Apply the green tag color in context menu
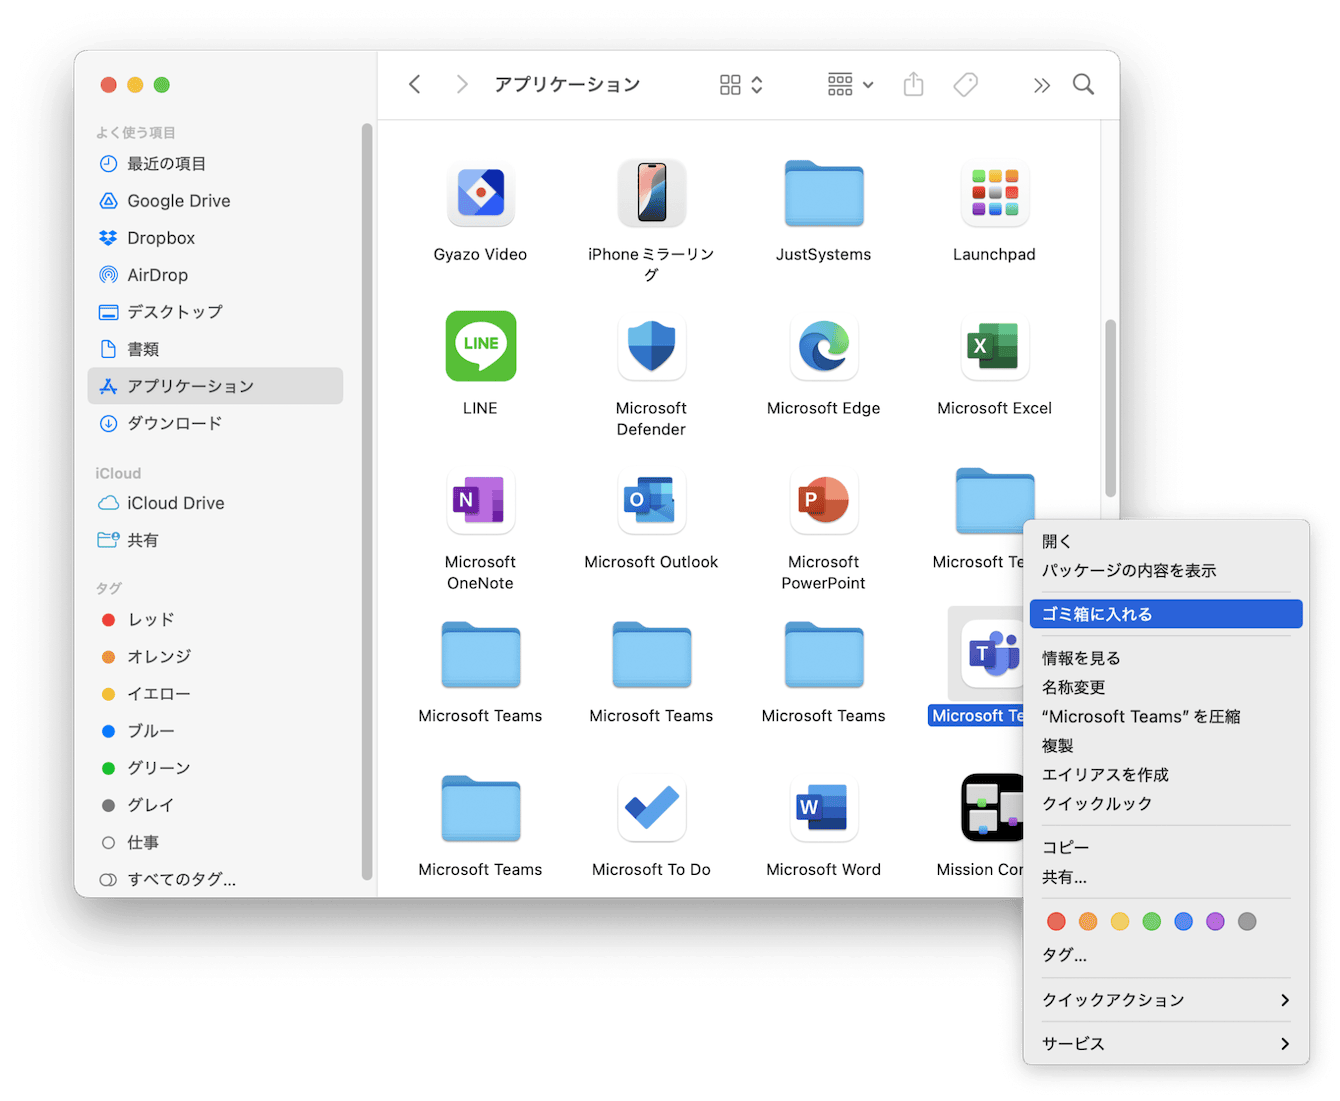 click(x=1152, y=921)
